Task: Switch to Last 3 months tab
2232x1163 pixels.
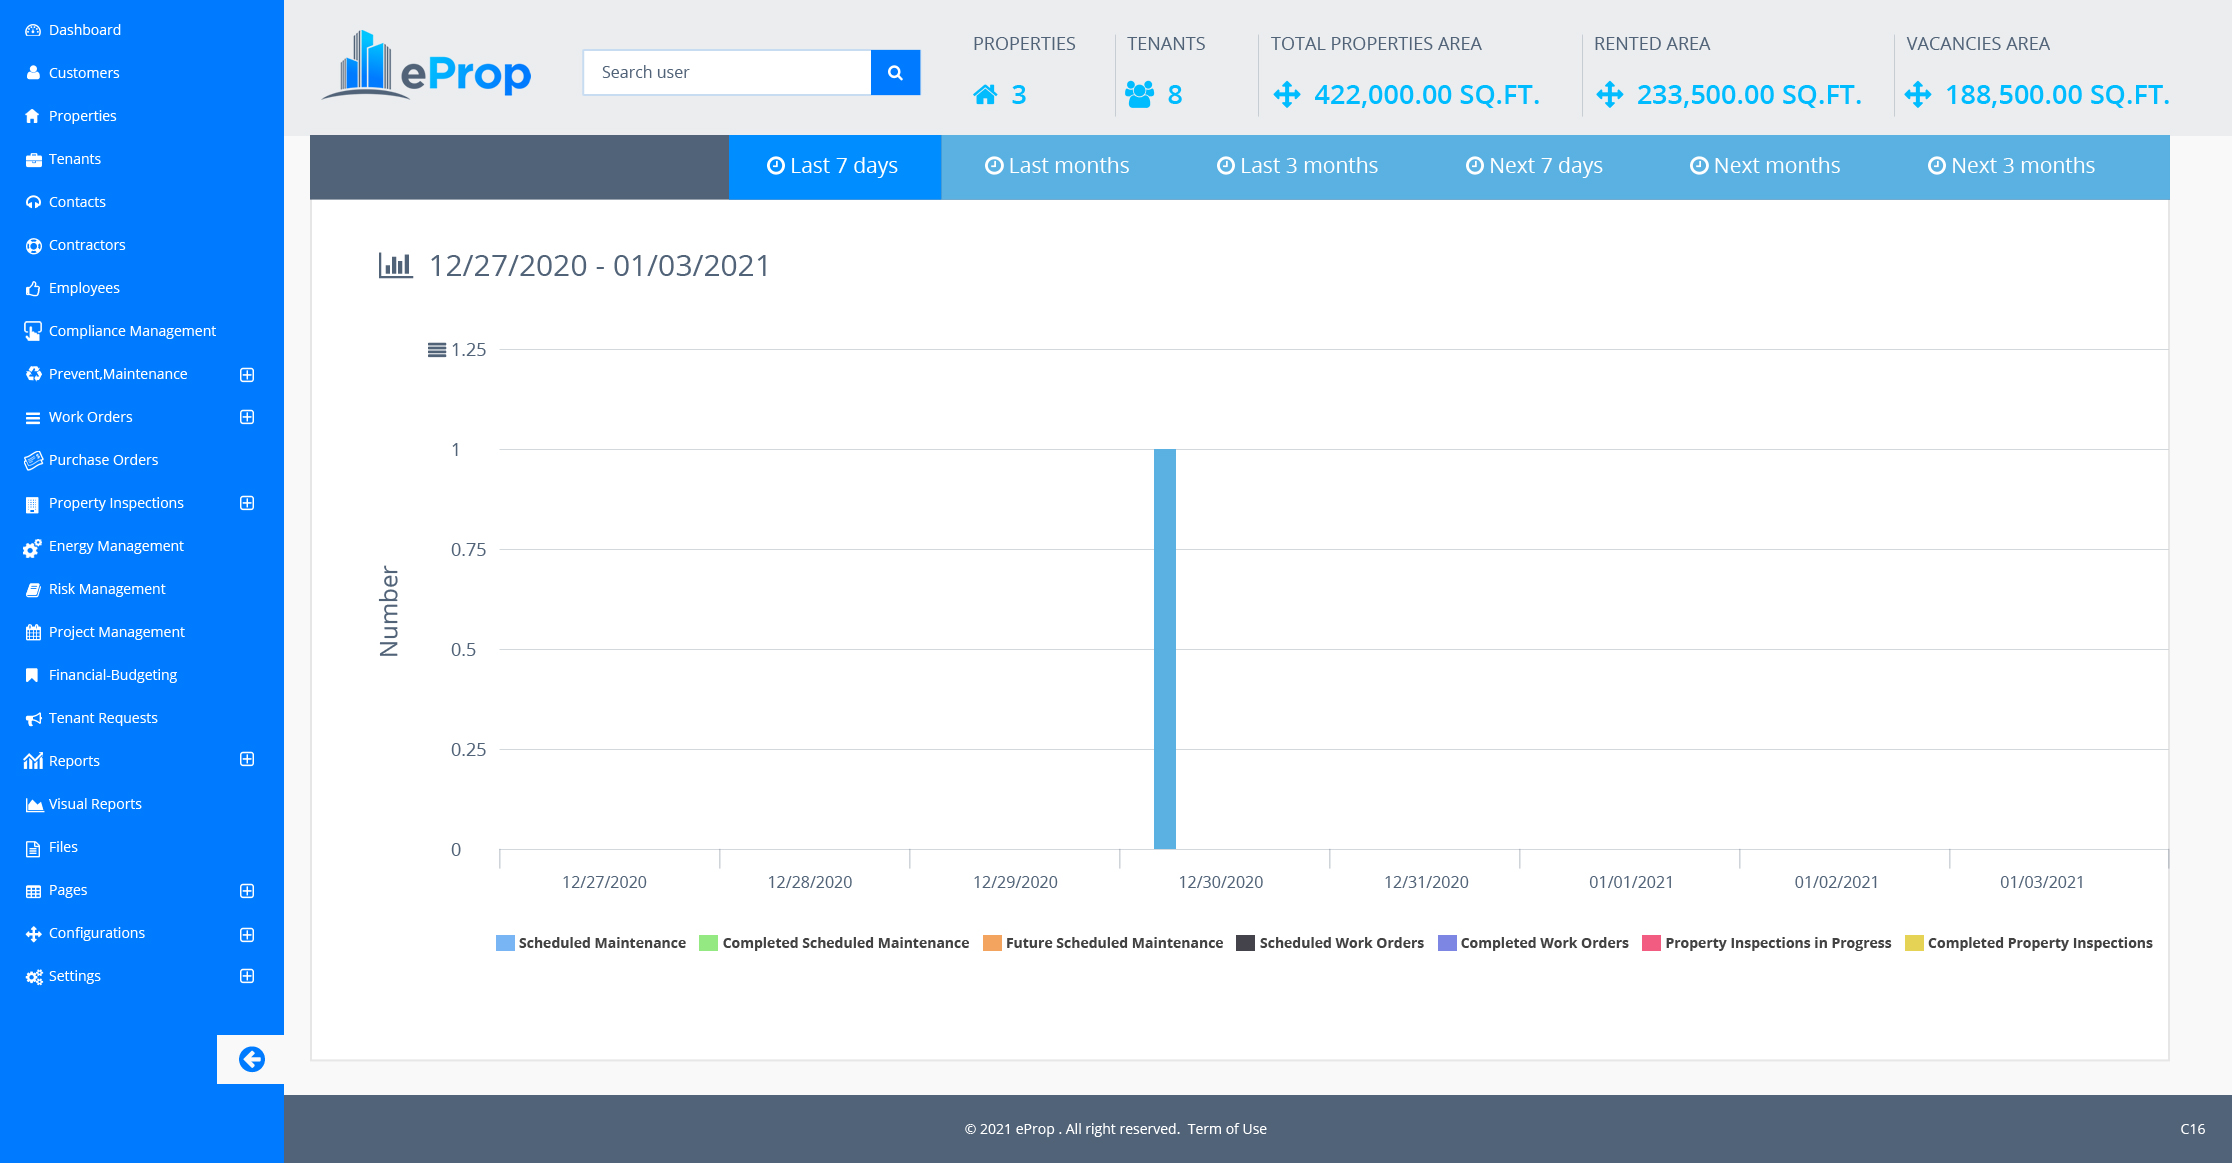Action: (1297, 166)
